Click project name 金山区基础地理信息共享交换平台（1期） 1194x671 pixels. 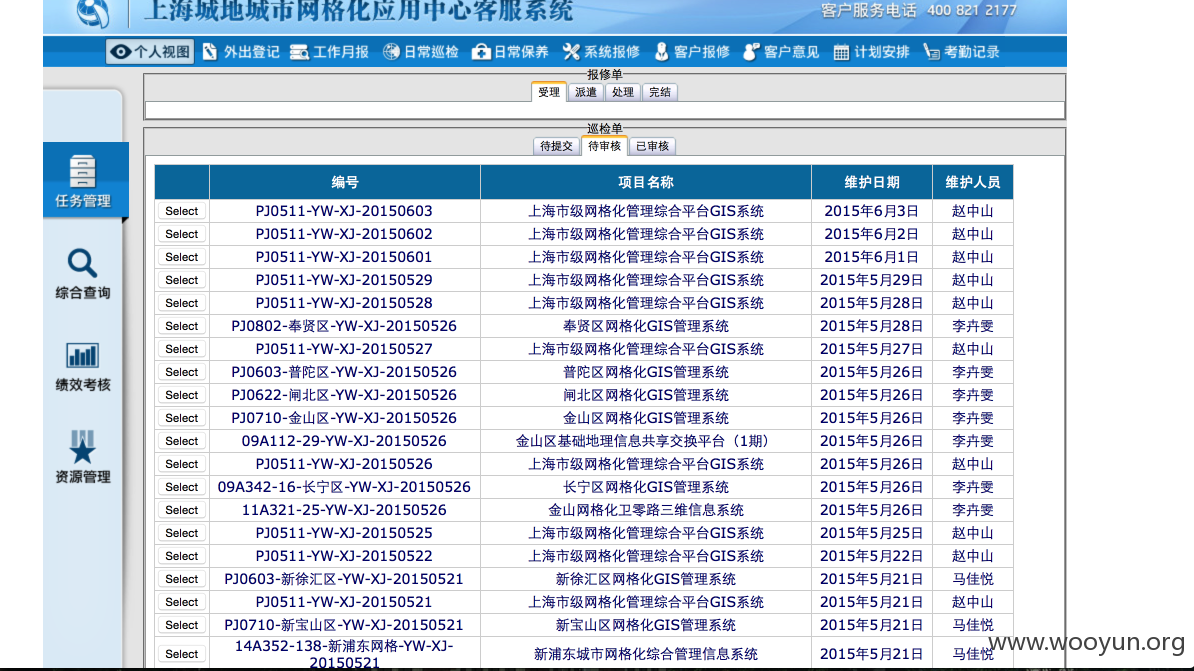click(x=646, y=441)
